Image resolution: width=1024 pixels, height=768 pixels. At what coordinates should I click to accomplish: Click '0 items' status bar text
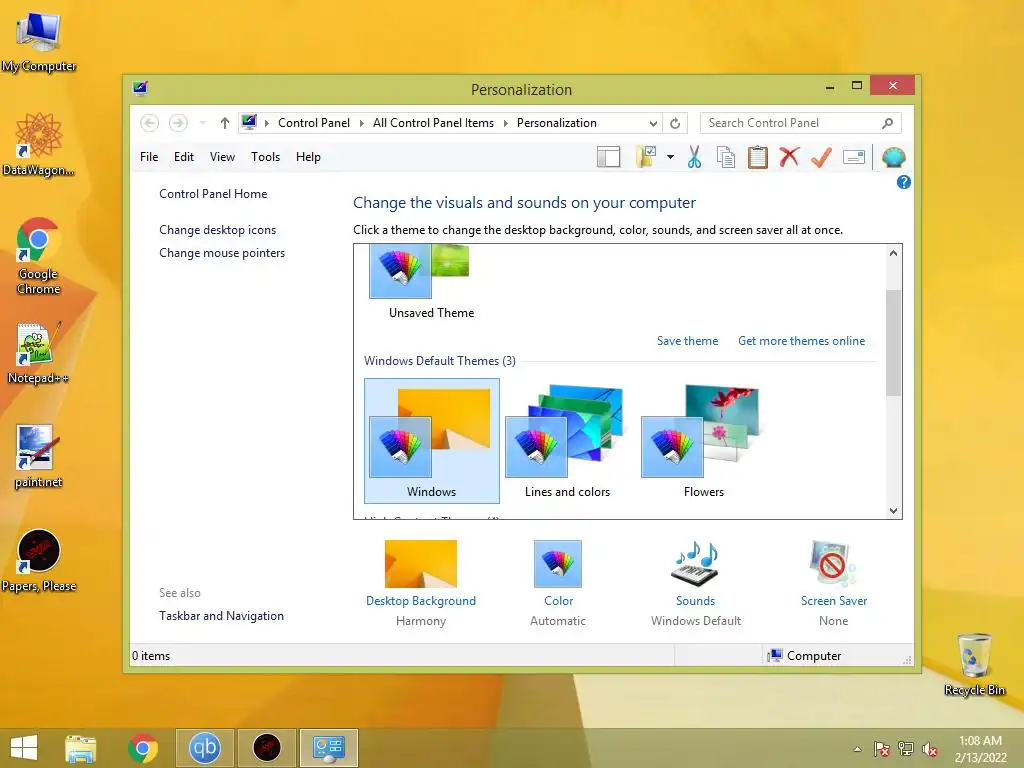(151, 656)
